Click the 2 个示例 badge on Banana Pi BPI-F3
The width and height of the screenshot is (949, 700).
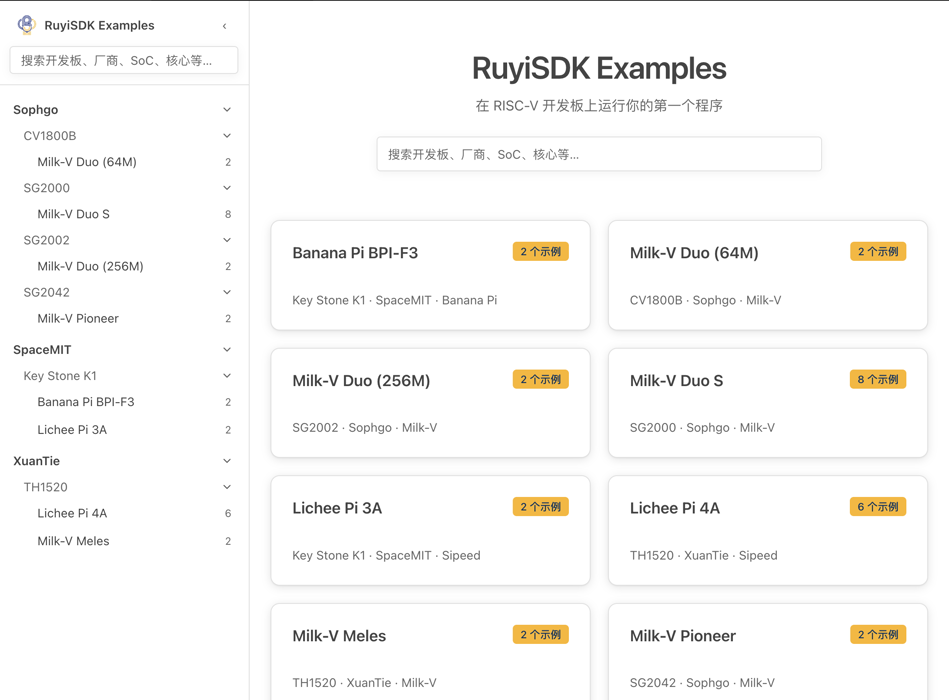pos(540,252)
